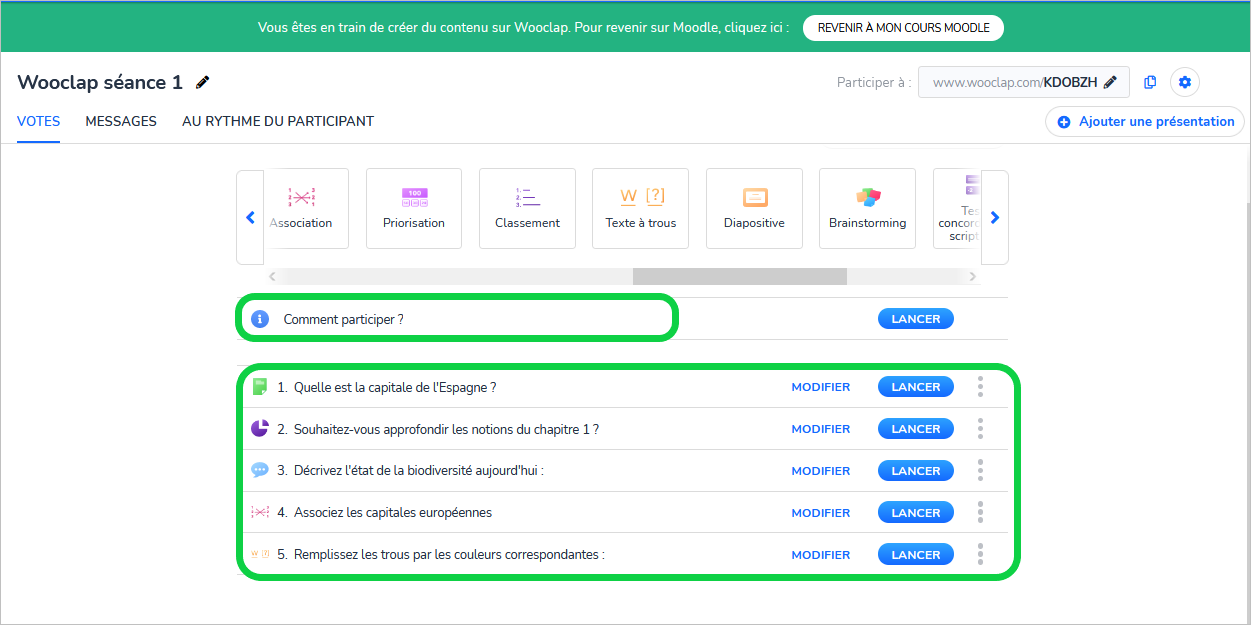Viewport: 1251px width, 625px height.
Task: Click Comment participer ? text
Action: [x=344, y=319]
